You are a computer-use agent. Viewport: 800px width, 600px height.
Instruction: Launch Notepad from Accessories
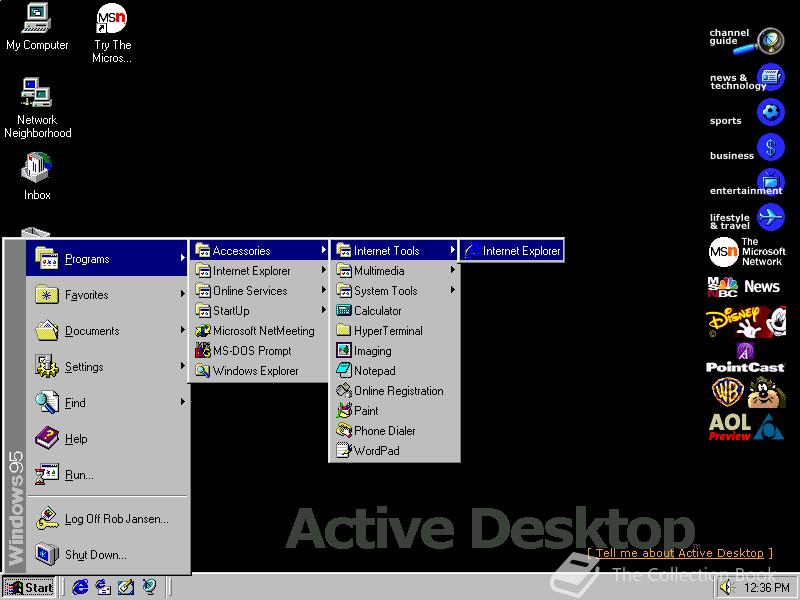tap(395, 371)
